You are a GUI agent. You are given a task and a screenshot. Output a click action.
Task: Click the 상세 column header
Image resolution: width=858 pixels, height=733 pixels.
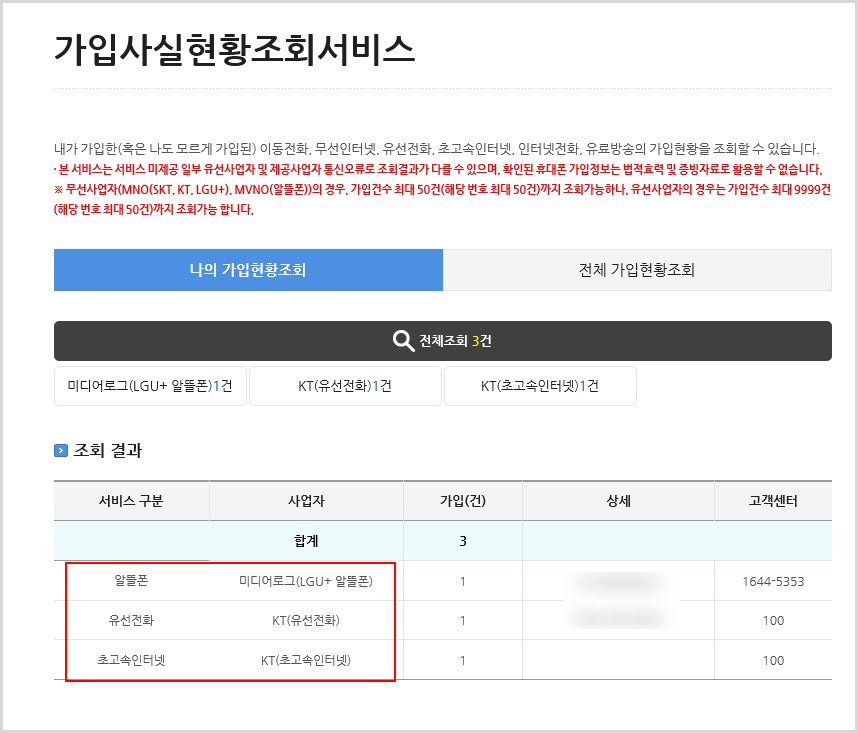[x=618, y=501]
